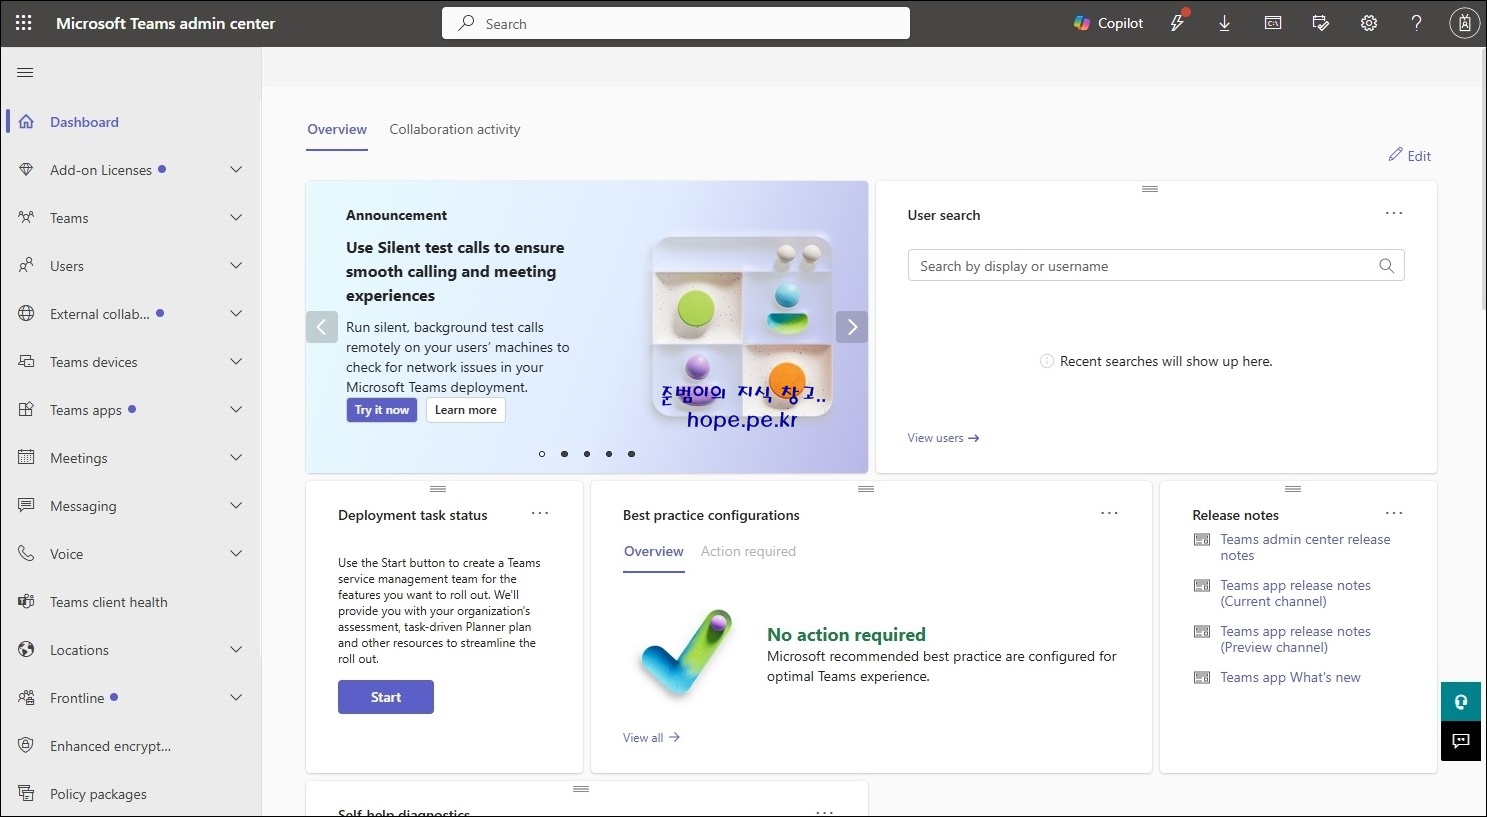Open the lightning bolt icon in the header
This screenshot has height=817, width=1487.
point(1178,23)
